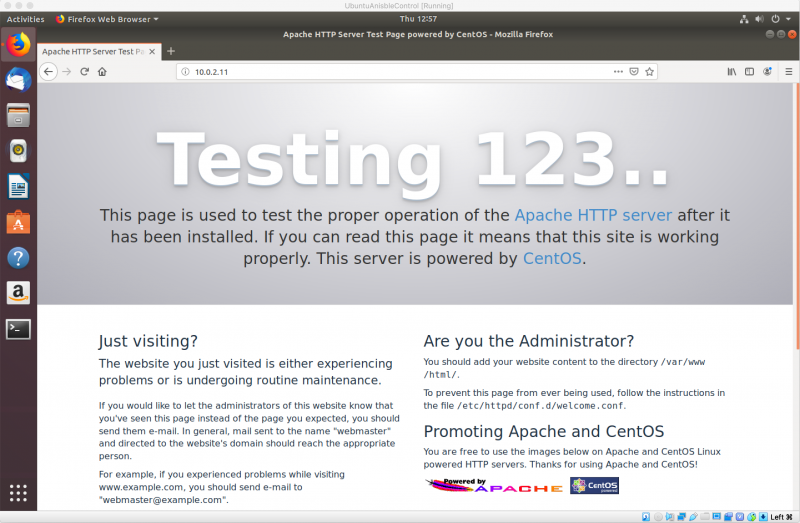
Task: Launch LibreOffice Writer from the dock
Action: point(18,186)
